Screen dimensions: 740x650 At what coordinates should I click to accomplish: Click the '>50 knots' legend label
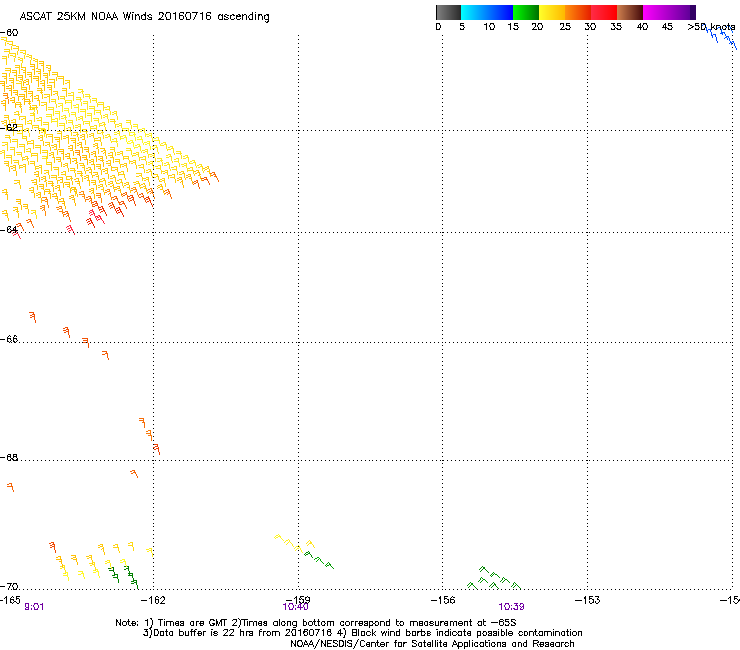711,27
